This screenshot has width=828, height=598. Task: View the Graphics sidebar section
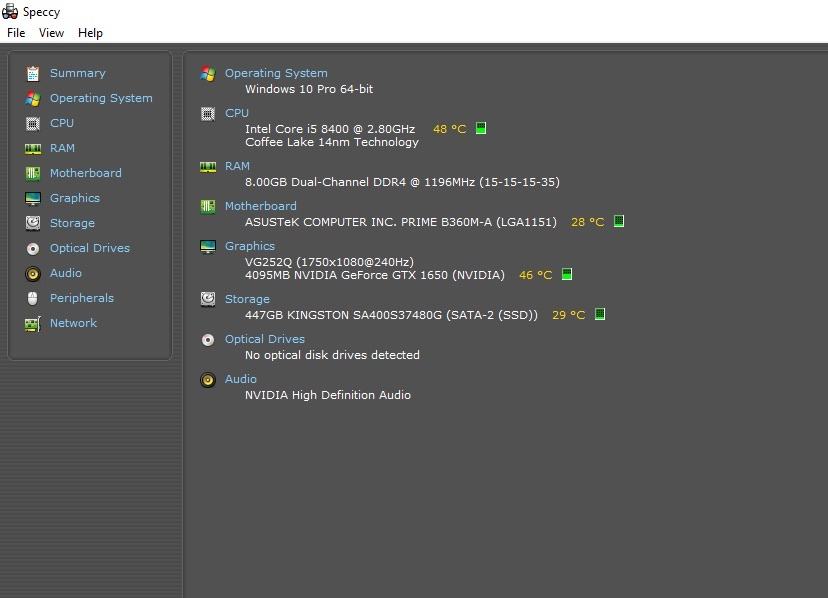74,198
